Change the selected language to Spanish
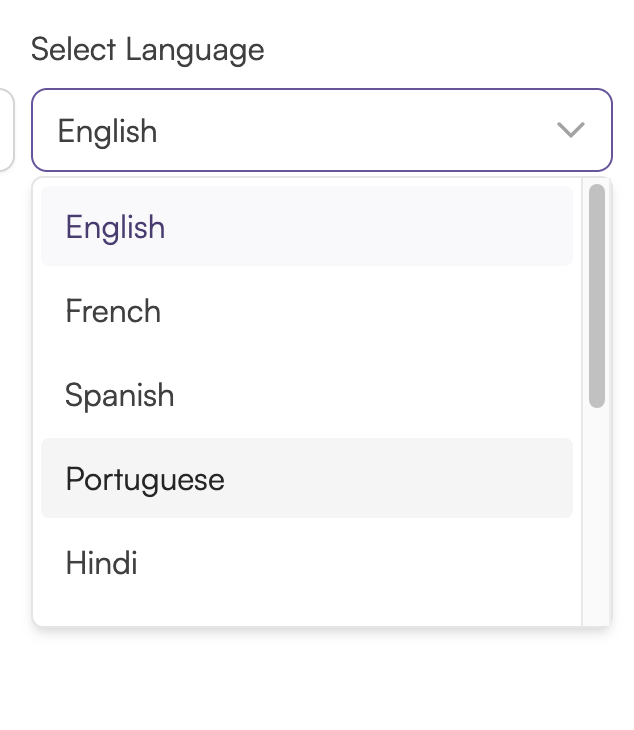634x730 pixels. tap(307, 395)
